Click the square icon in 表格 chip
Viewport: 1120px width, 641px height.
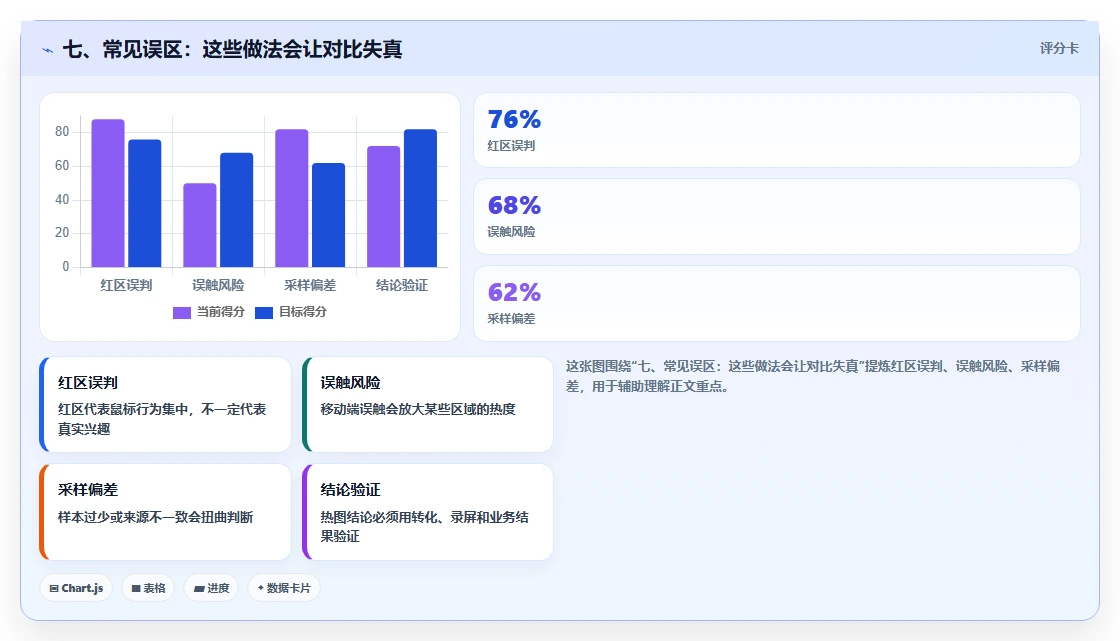[136, 589]
